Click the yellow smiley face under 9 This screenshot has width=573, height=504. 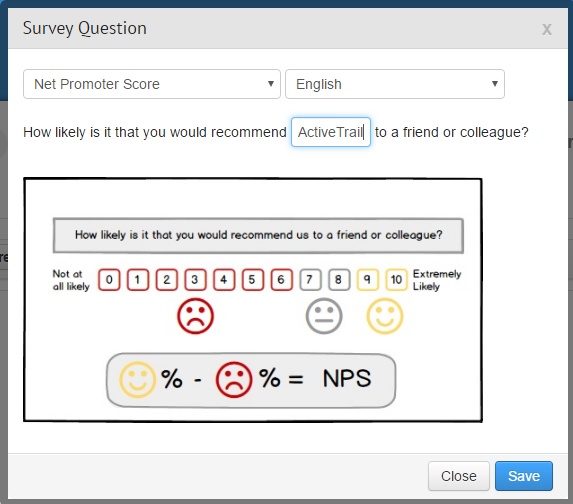coord(385,316)
